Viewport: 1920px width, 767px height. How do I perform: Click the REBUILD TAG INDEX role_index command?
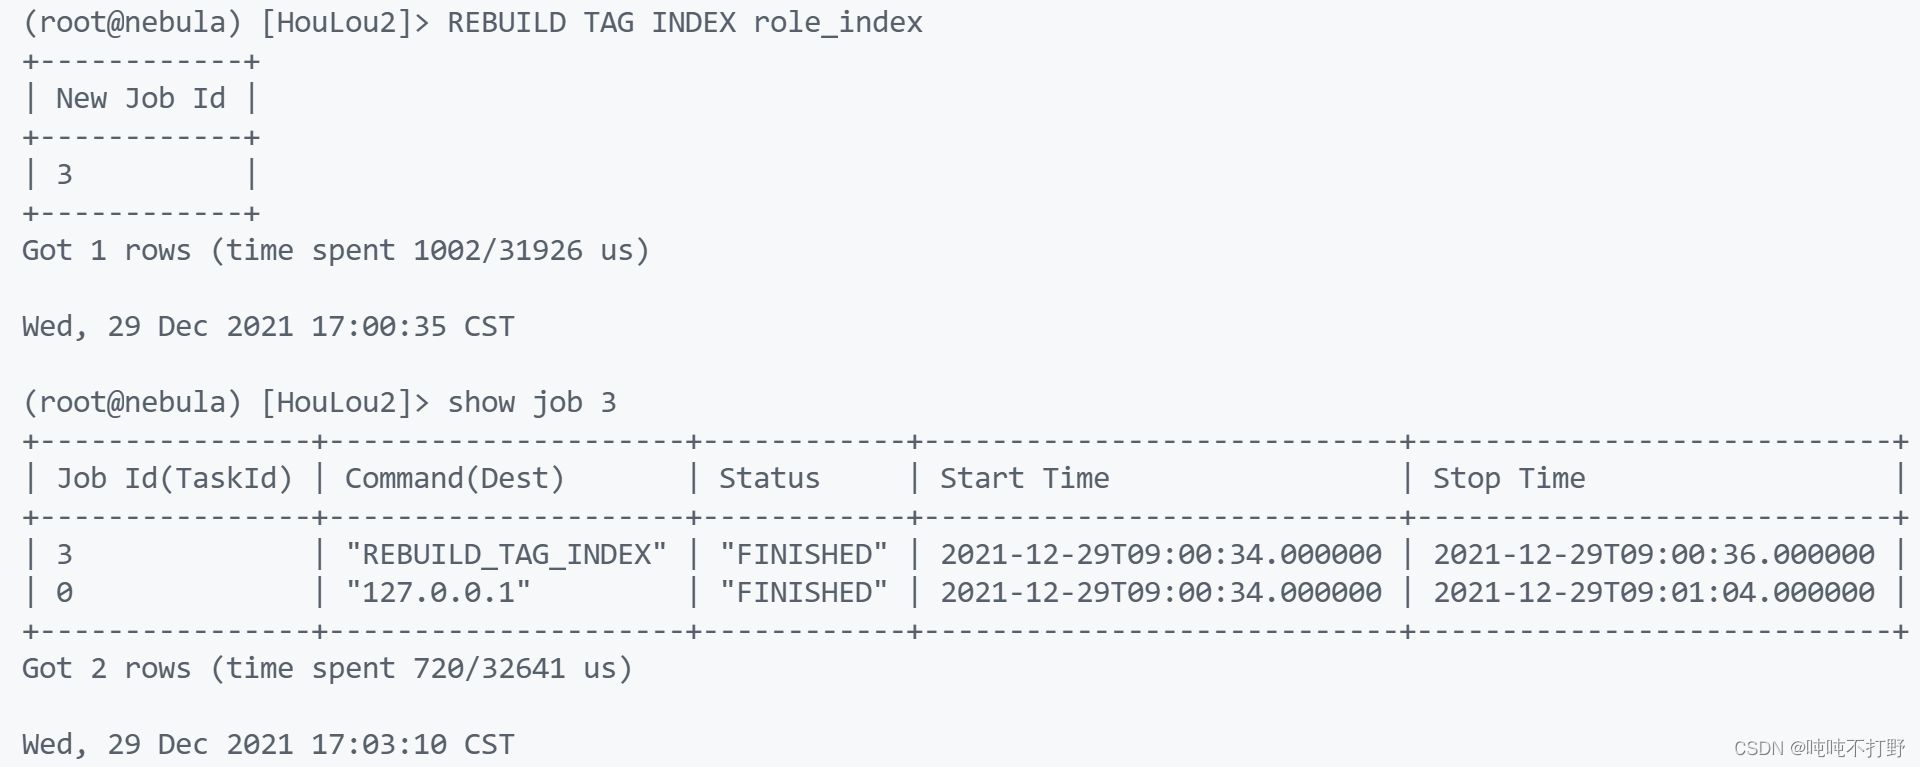685,23
